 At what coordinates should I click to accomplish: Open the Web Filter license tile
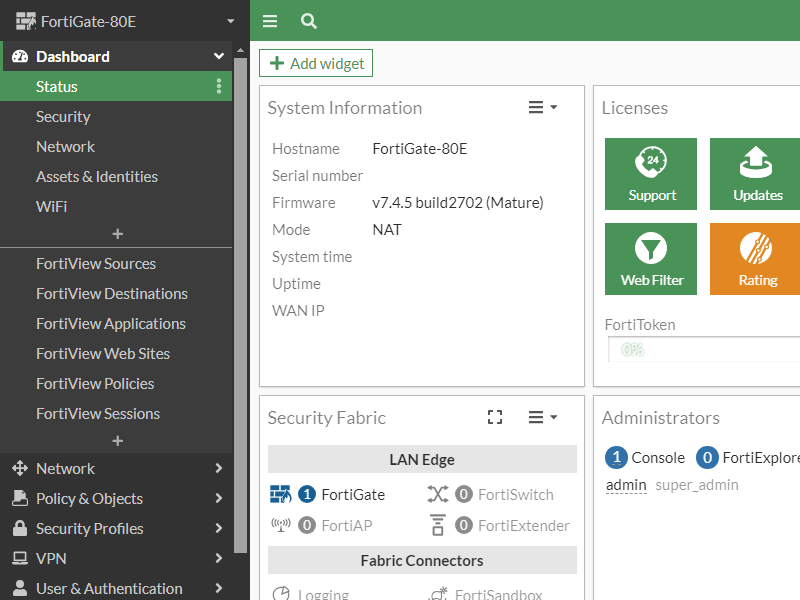(651, 259)
